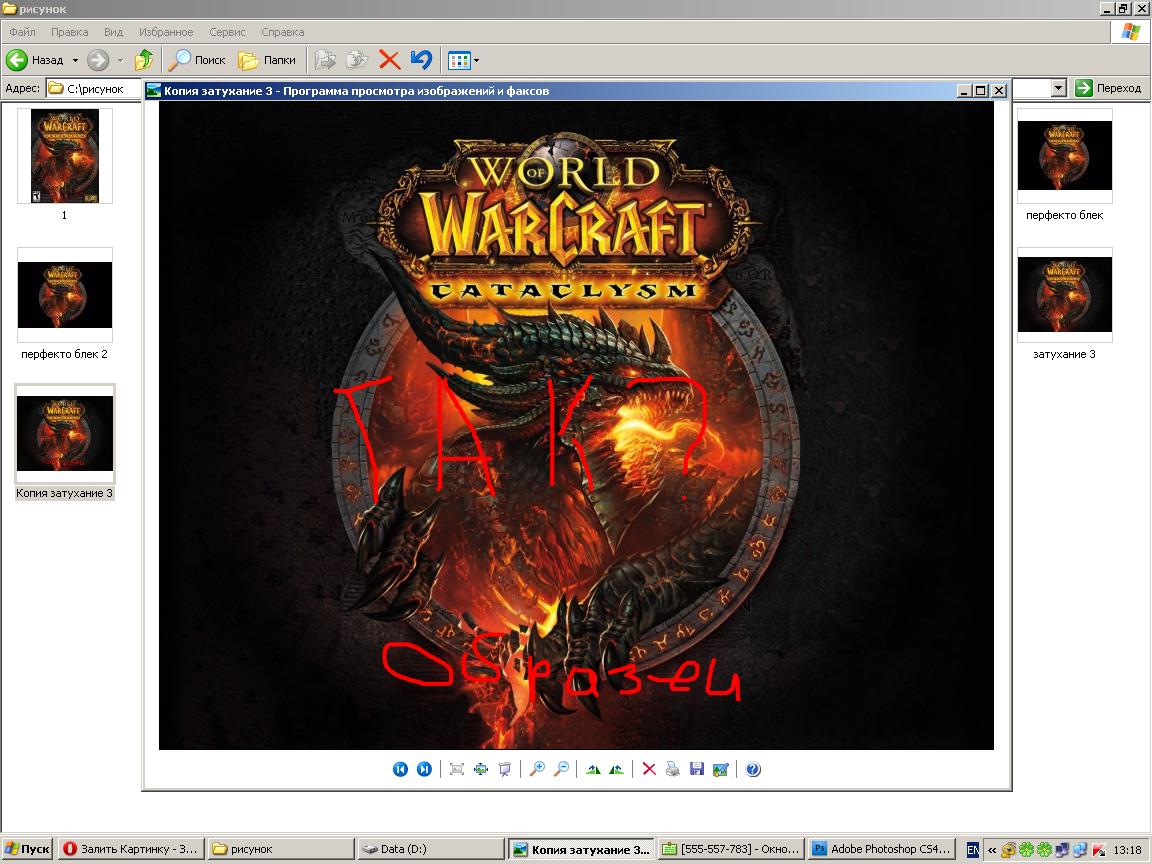1152x864 pixels.
Task: Open the Сервис menu
Action: pos(227,32)
